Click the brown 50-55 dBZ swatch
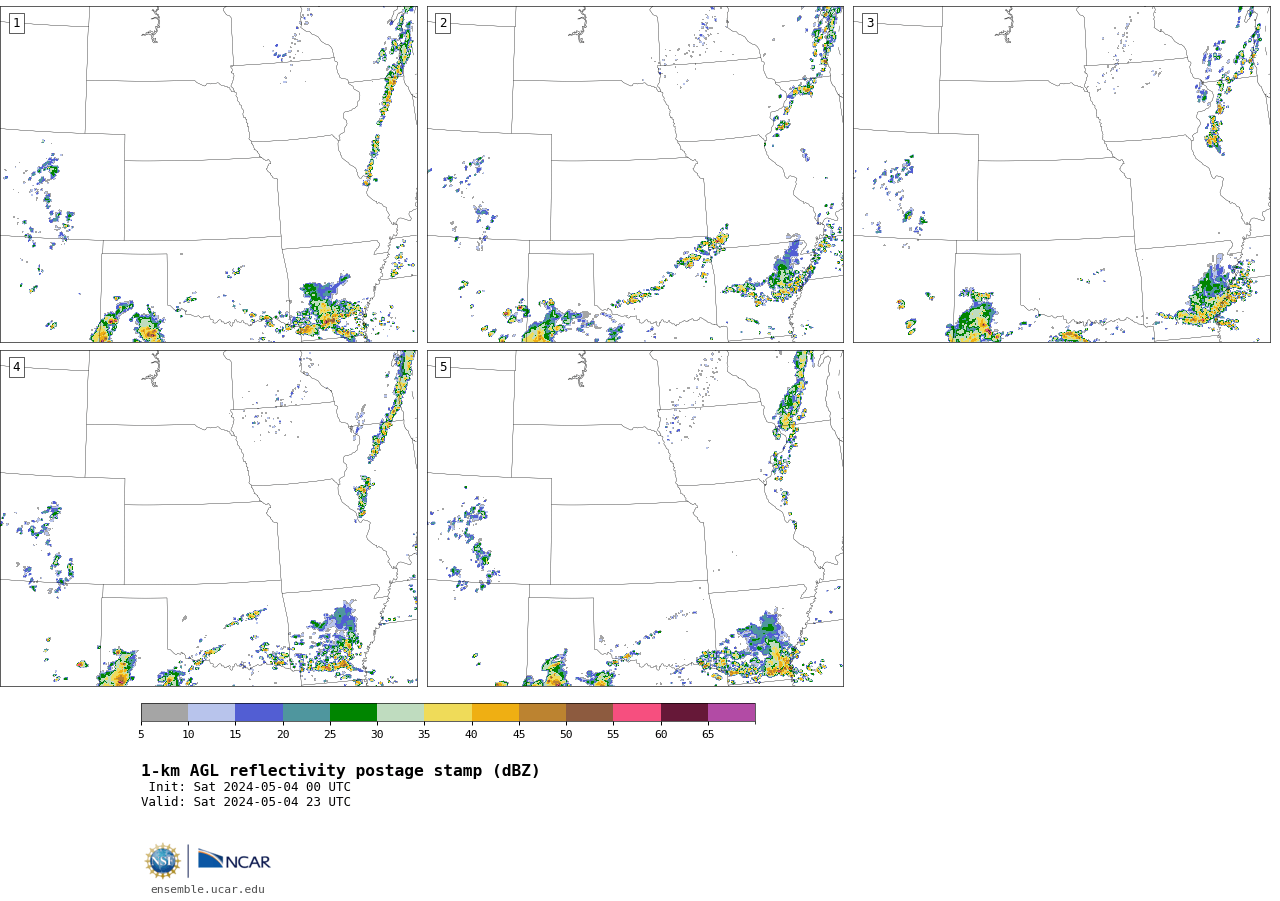Image resolution: width=1280 pixels, height=901 pixels. pos(590,713)
